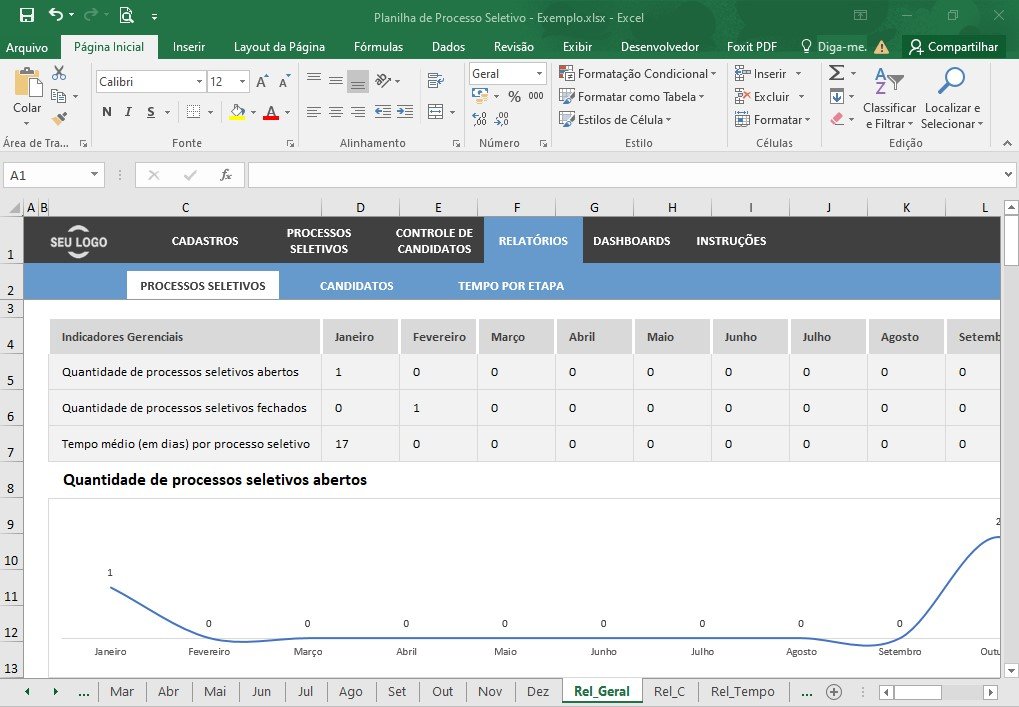Toggle underline formatting (S)
Screen dimensions: 1019x707
click(x=151, y=112)
